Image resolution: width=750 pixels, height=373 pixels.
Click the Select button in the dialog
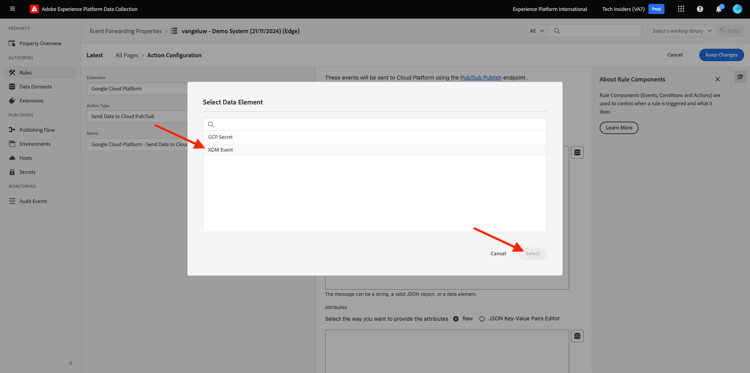click(x=532, y=253)
